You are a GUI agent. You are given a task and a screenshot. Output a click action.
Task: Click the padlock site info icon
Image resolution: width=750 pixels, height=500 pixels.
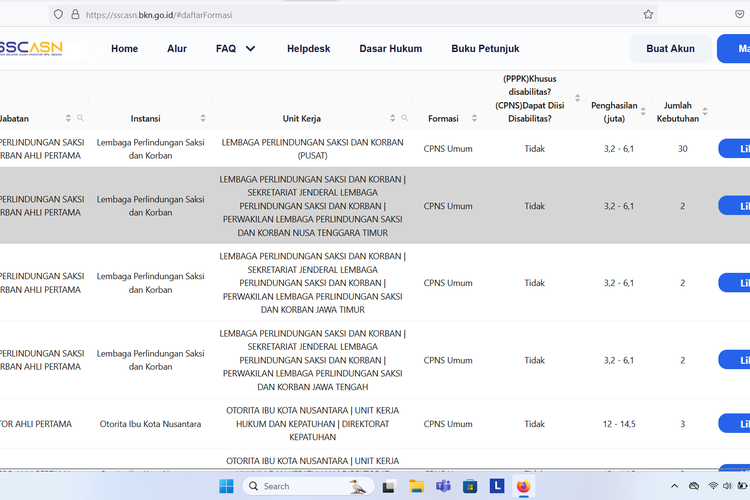point(75,15)
